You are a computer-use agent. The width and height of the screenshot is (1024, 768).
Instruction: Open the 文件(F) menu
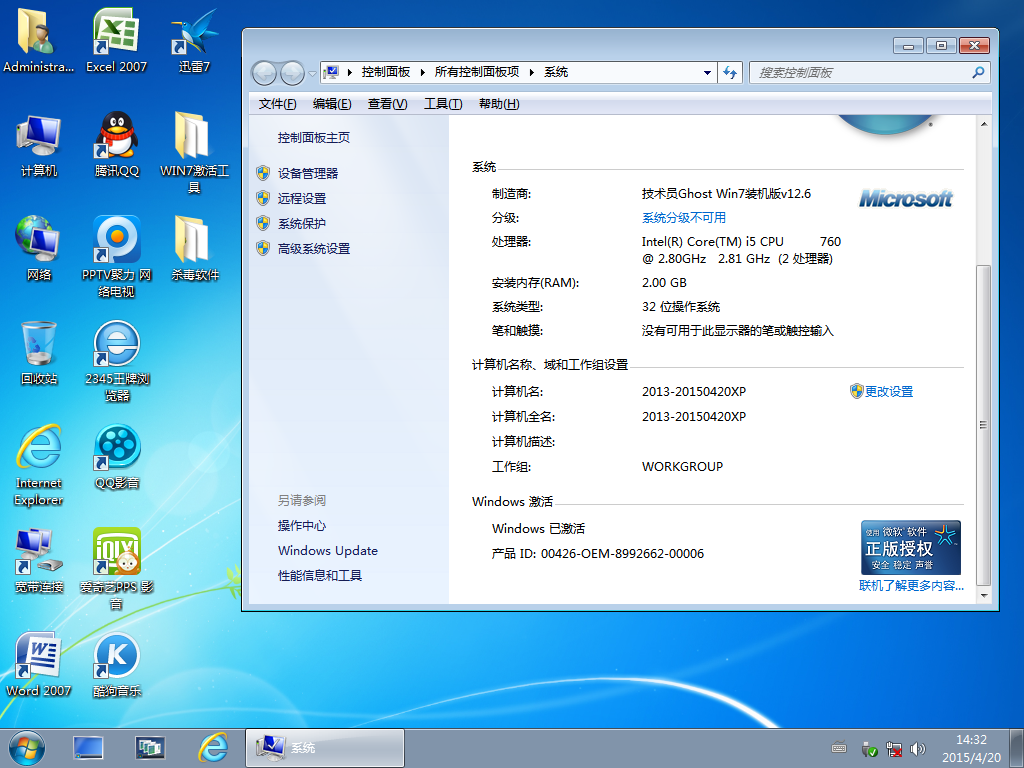277,104
